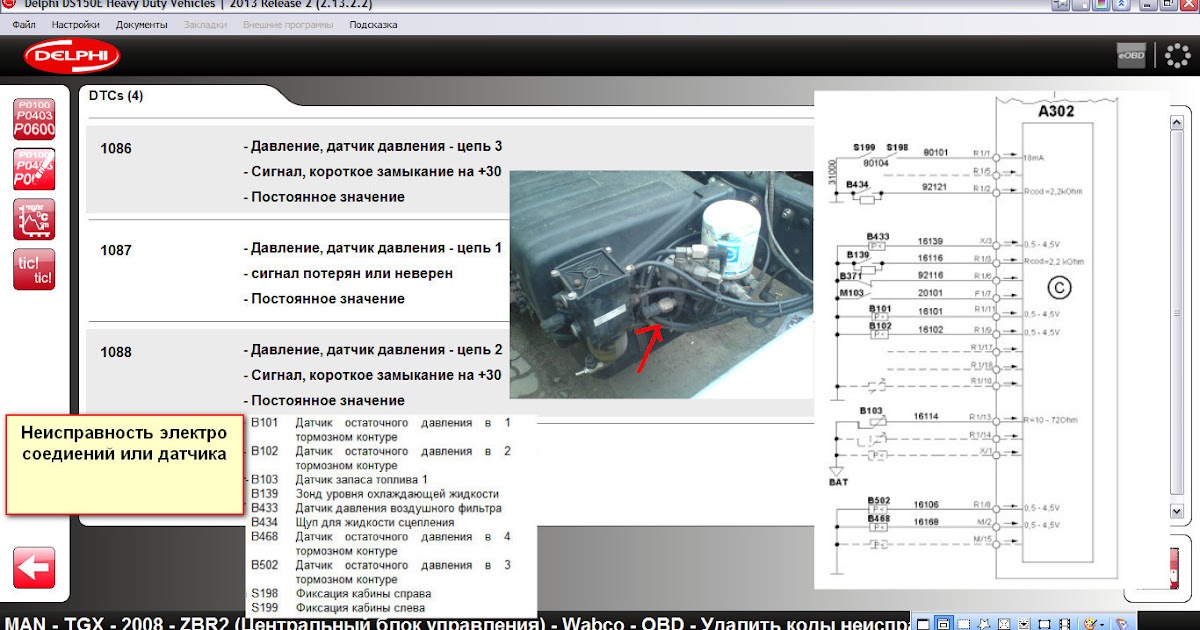The height and width of the screenshot is (630, 1200).
Task: Choose Capture Window/Object in the capture toolbar
Action: coord(943,624)
